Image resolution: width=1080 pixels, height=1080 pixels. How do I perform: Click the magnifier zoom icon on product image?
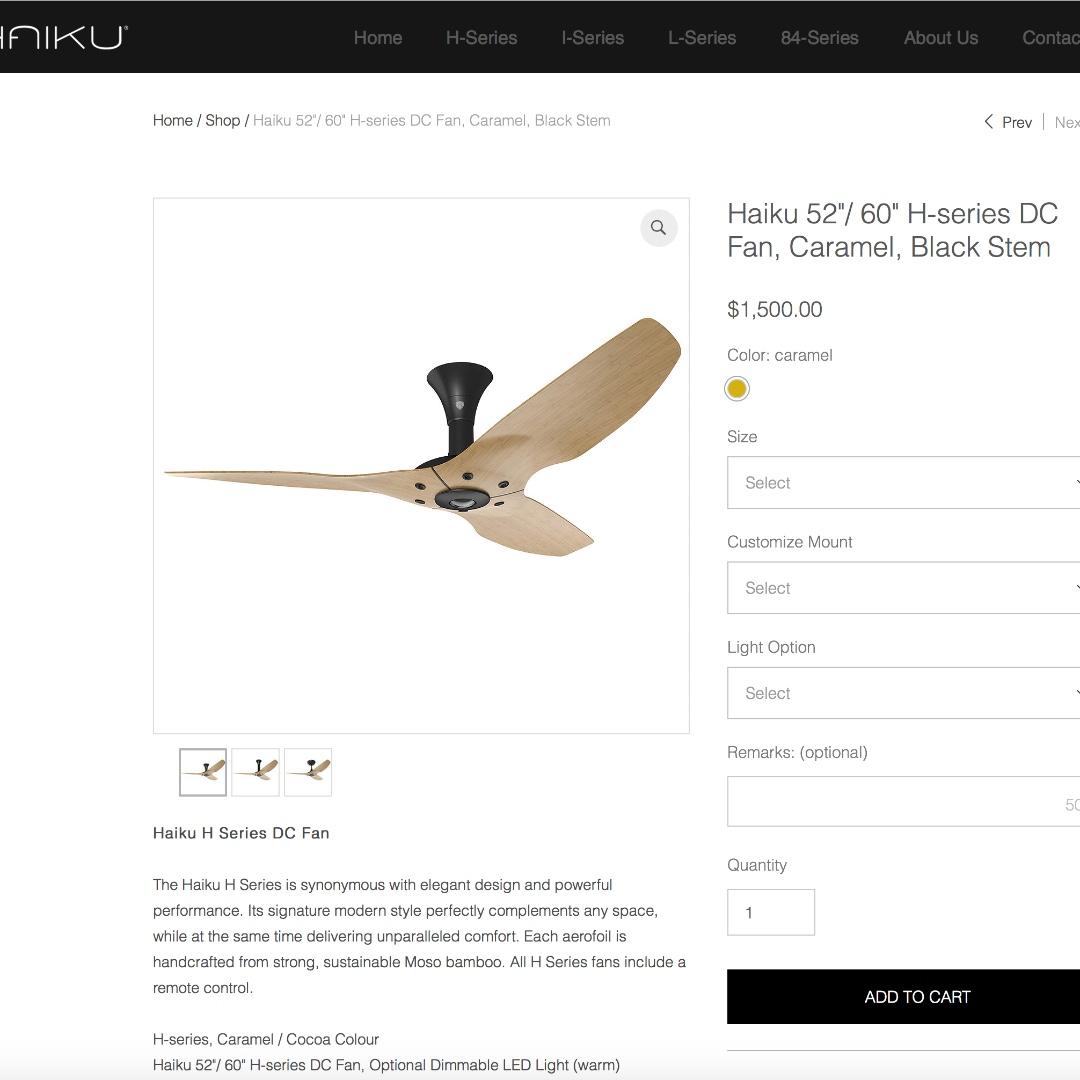coord(658,227)
